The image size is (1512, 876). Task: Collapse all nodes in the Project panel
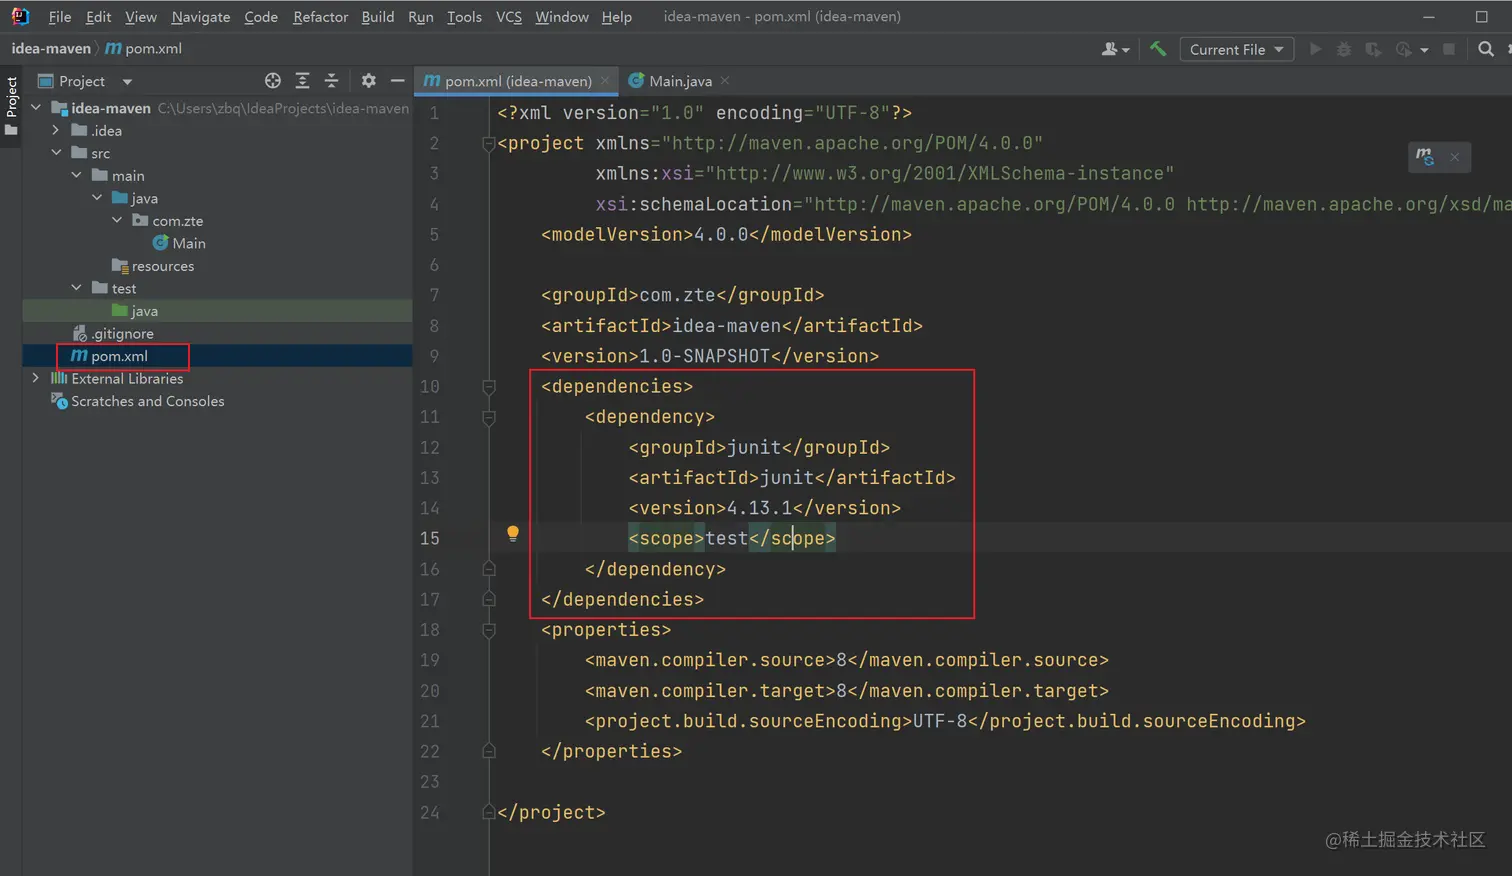pyautogui.click(x=332, y=81)
